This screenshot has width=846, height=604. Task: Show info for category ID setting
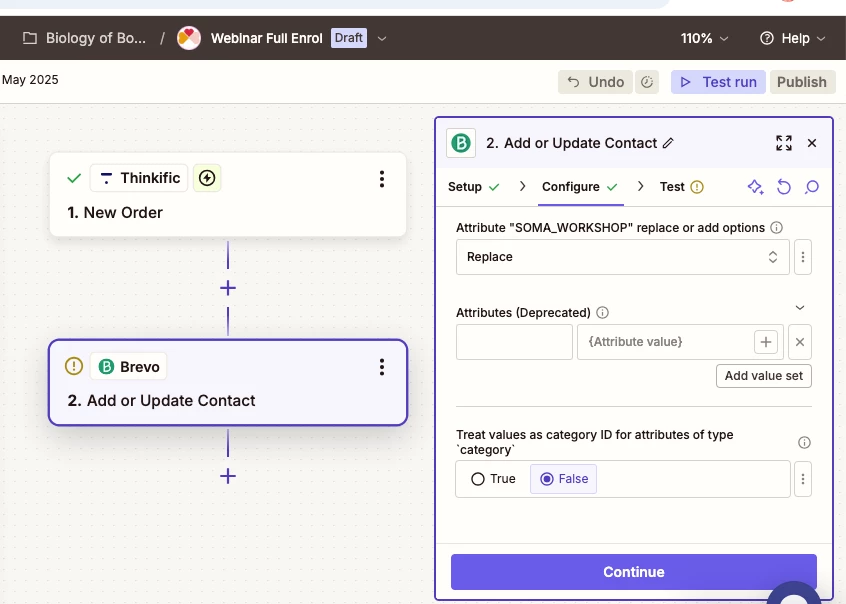[x=804, y=443]
